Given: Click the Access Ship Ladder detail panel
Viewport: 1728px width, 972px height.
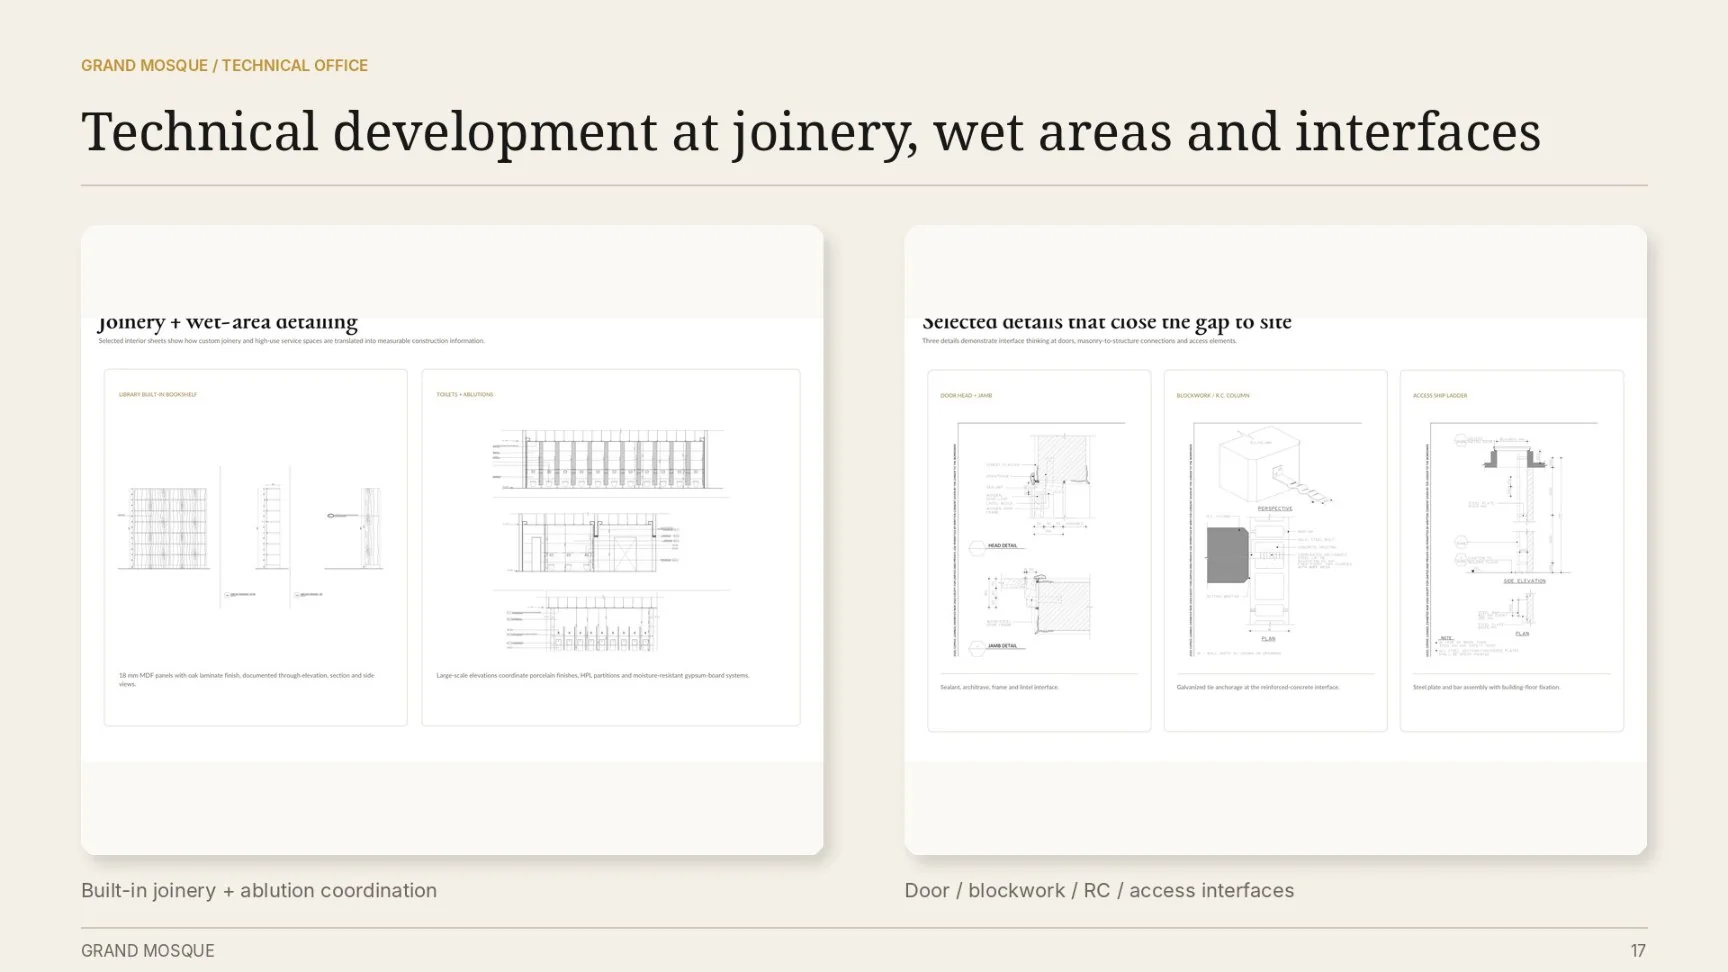Looking at the screenshot, I should [x=1512, y=550].
